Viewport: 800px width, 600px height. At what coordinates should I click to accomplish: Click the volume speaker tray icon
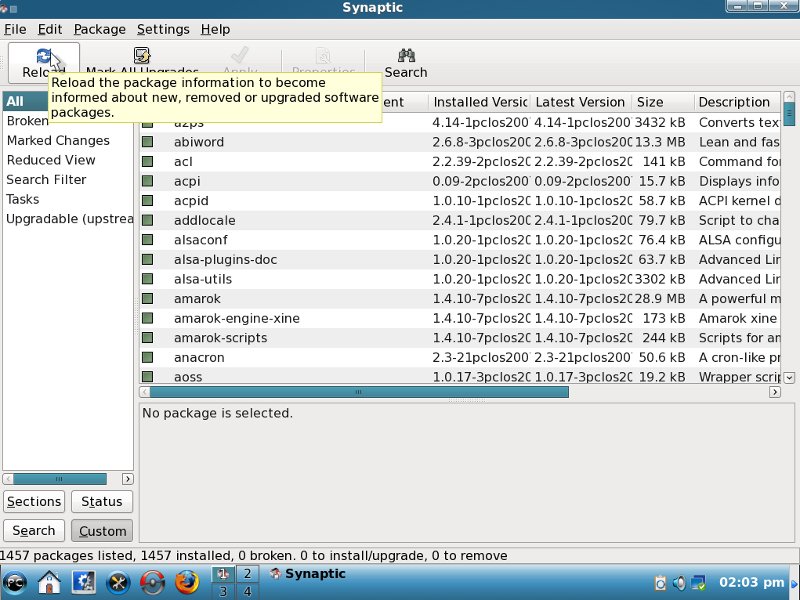click(x=679, y=582)
